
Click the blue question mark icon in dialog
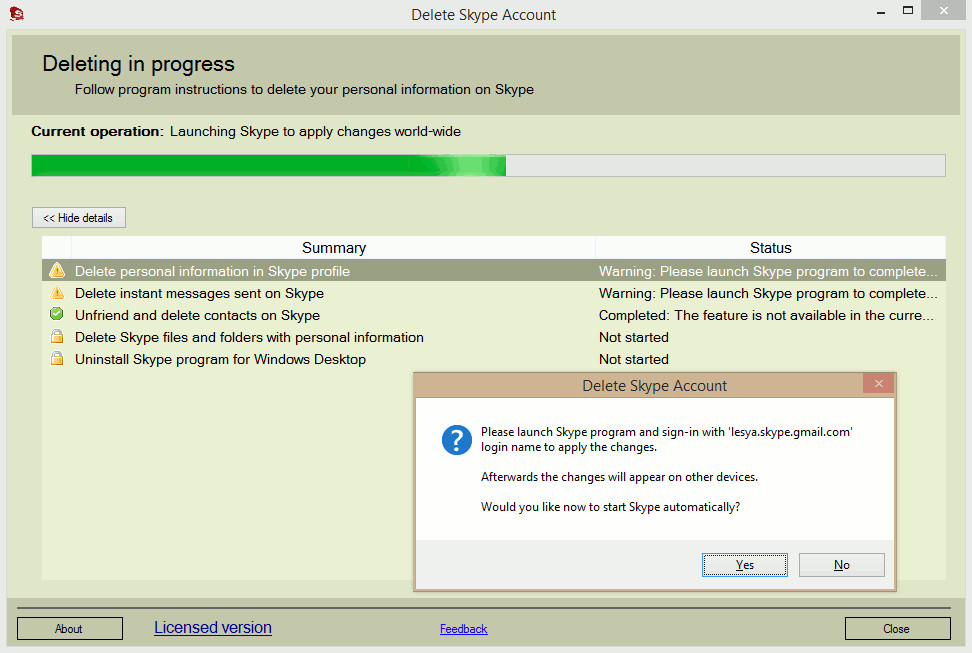tap(457, 440)
